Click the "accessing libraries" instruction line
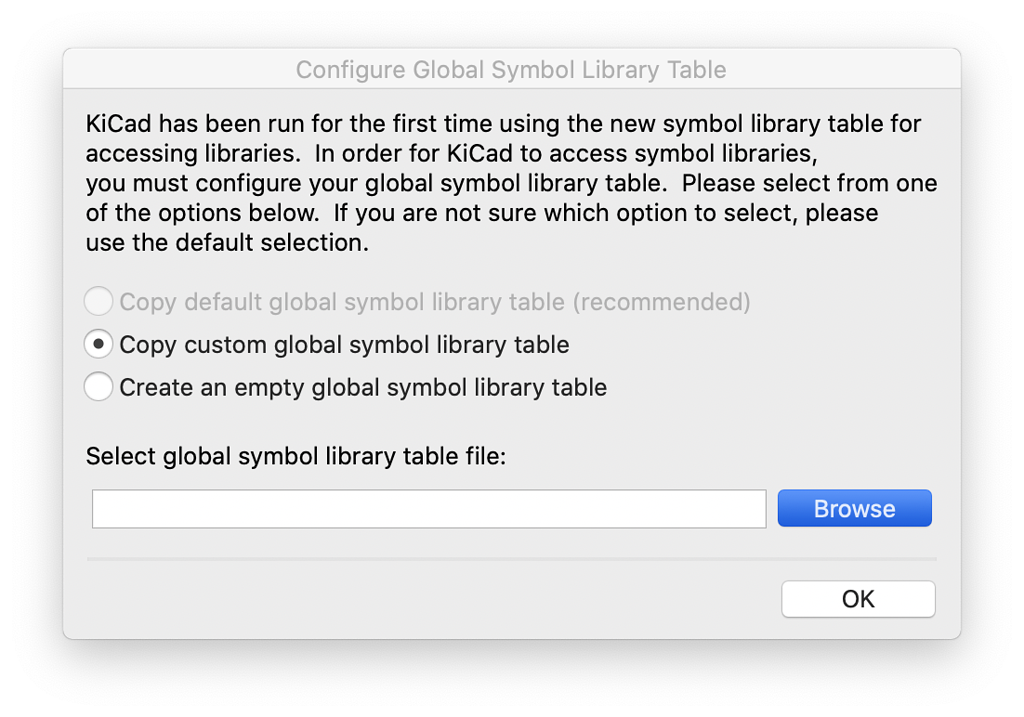 tap(451, 153)
